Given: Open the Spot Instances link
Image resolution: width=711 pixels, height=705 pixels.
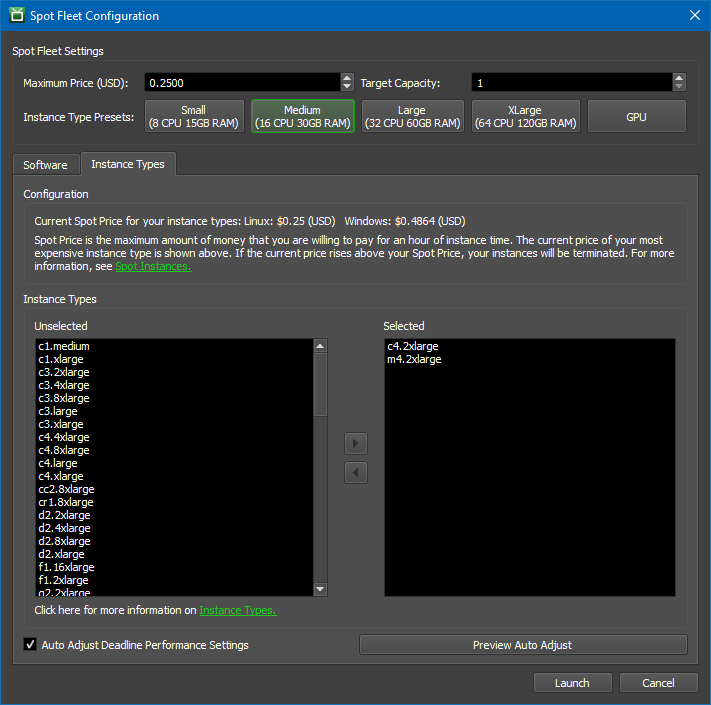Looking at the screenshot, I should (x=153, y=267).
